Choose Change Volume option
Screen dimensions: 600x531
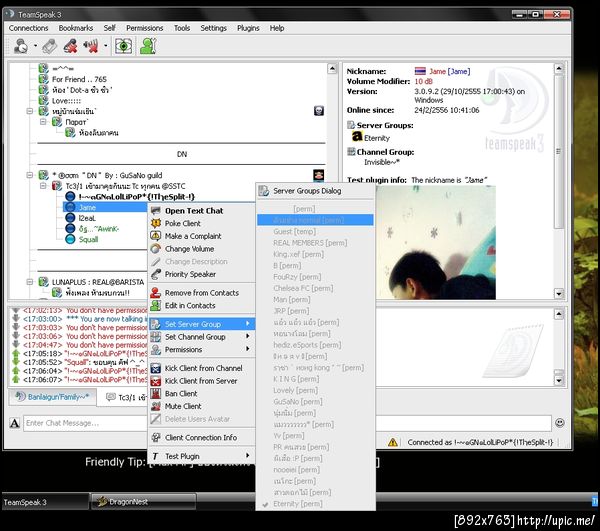coord(202,249)
